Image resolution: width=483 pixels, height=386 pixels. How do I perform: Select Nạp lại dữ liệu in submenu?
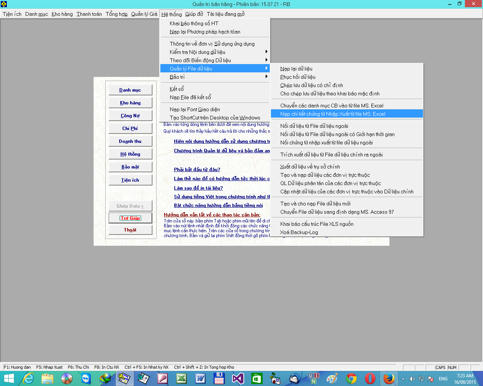coord(347,69)
